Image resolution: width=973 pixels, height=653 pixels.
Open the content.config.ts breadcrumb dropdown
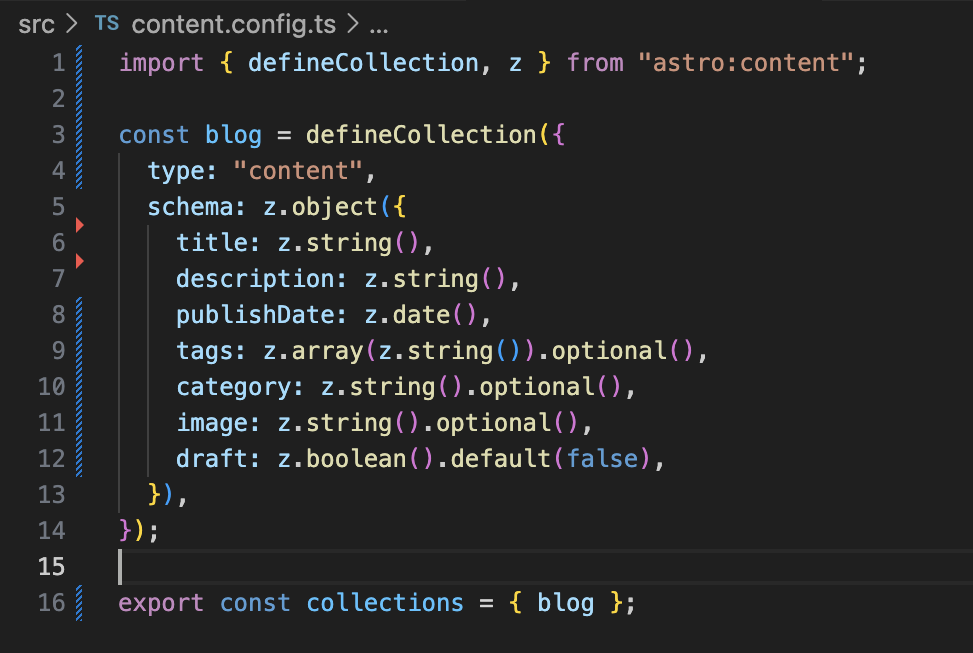coord(235,23)
